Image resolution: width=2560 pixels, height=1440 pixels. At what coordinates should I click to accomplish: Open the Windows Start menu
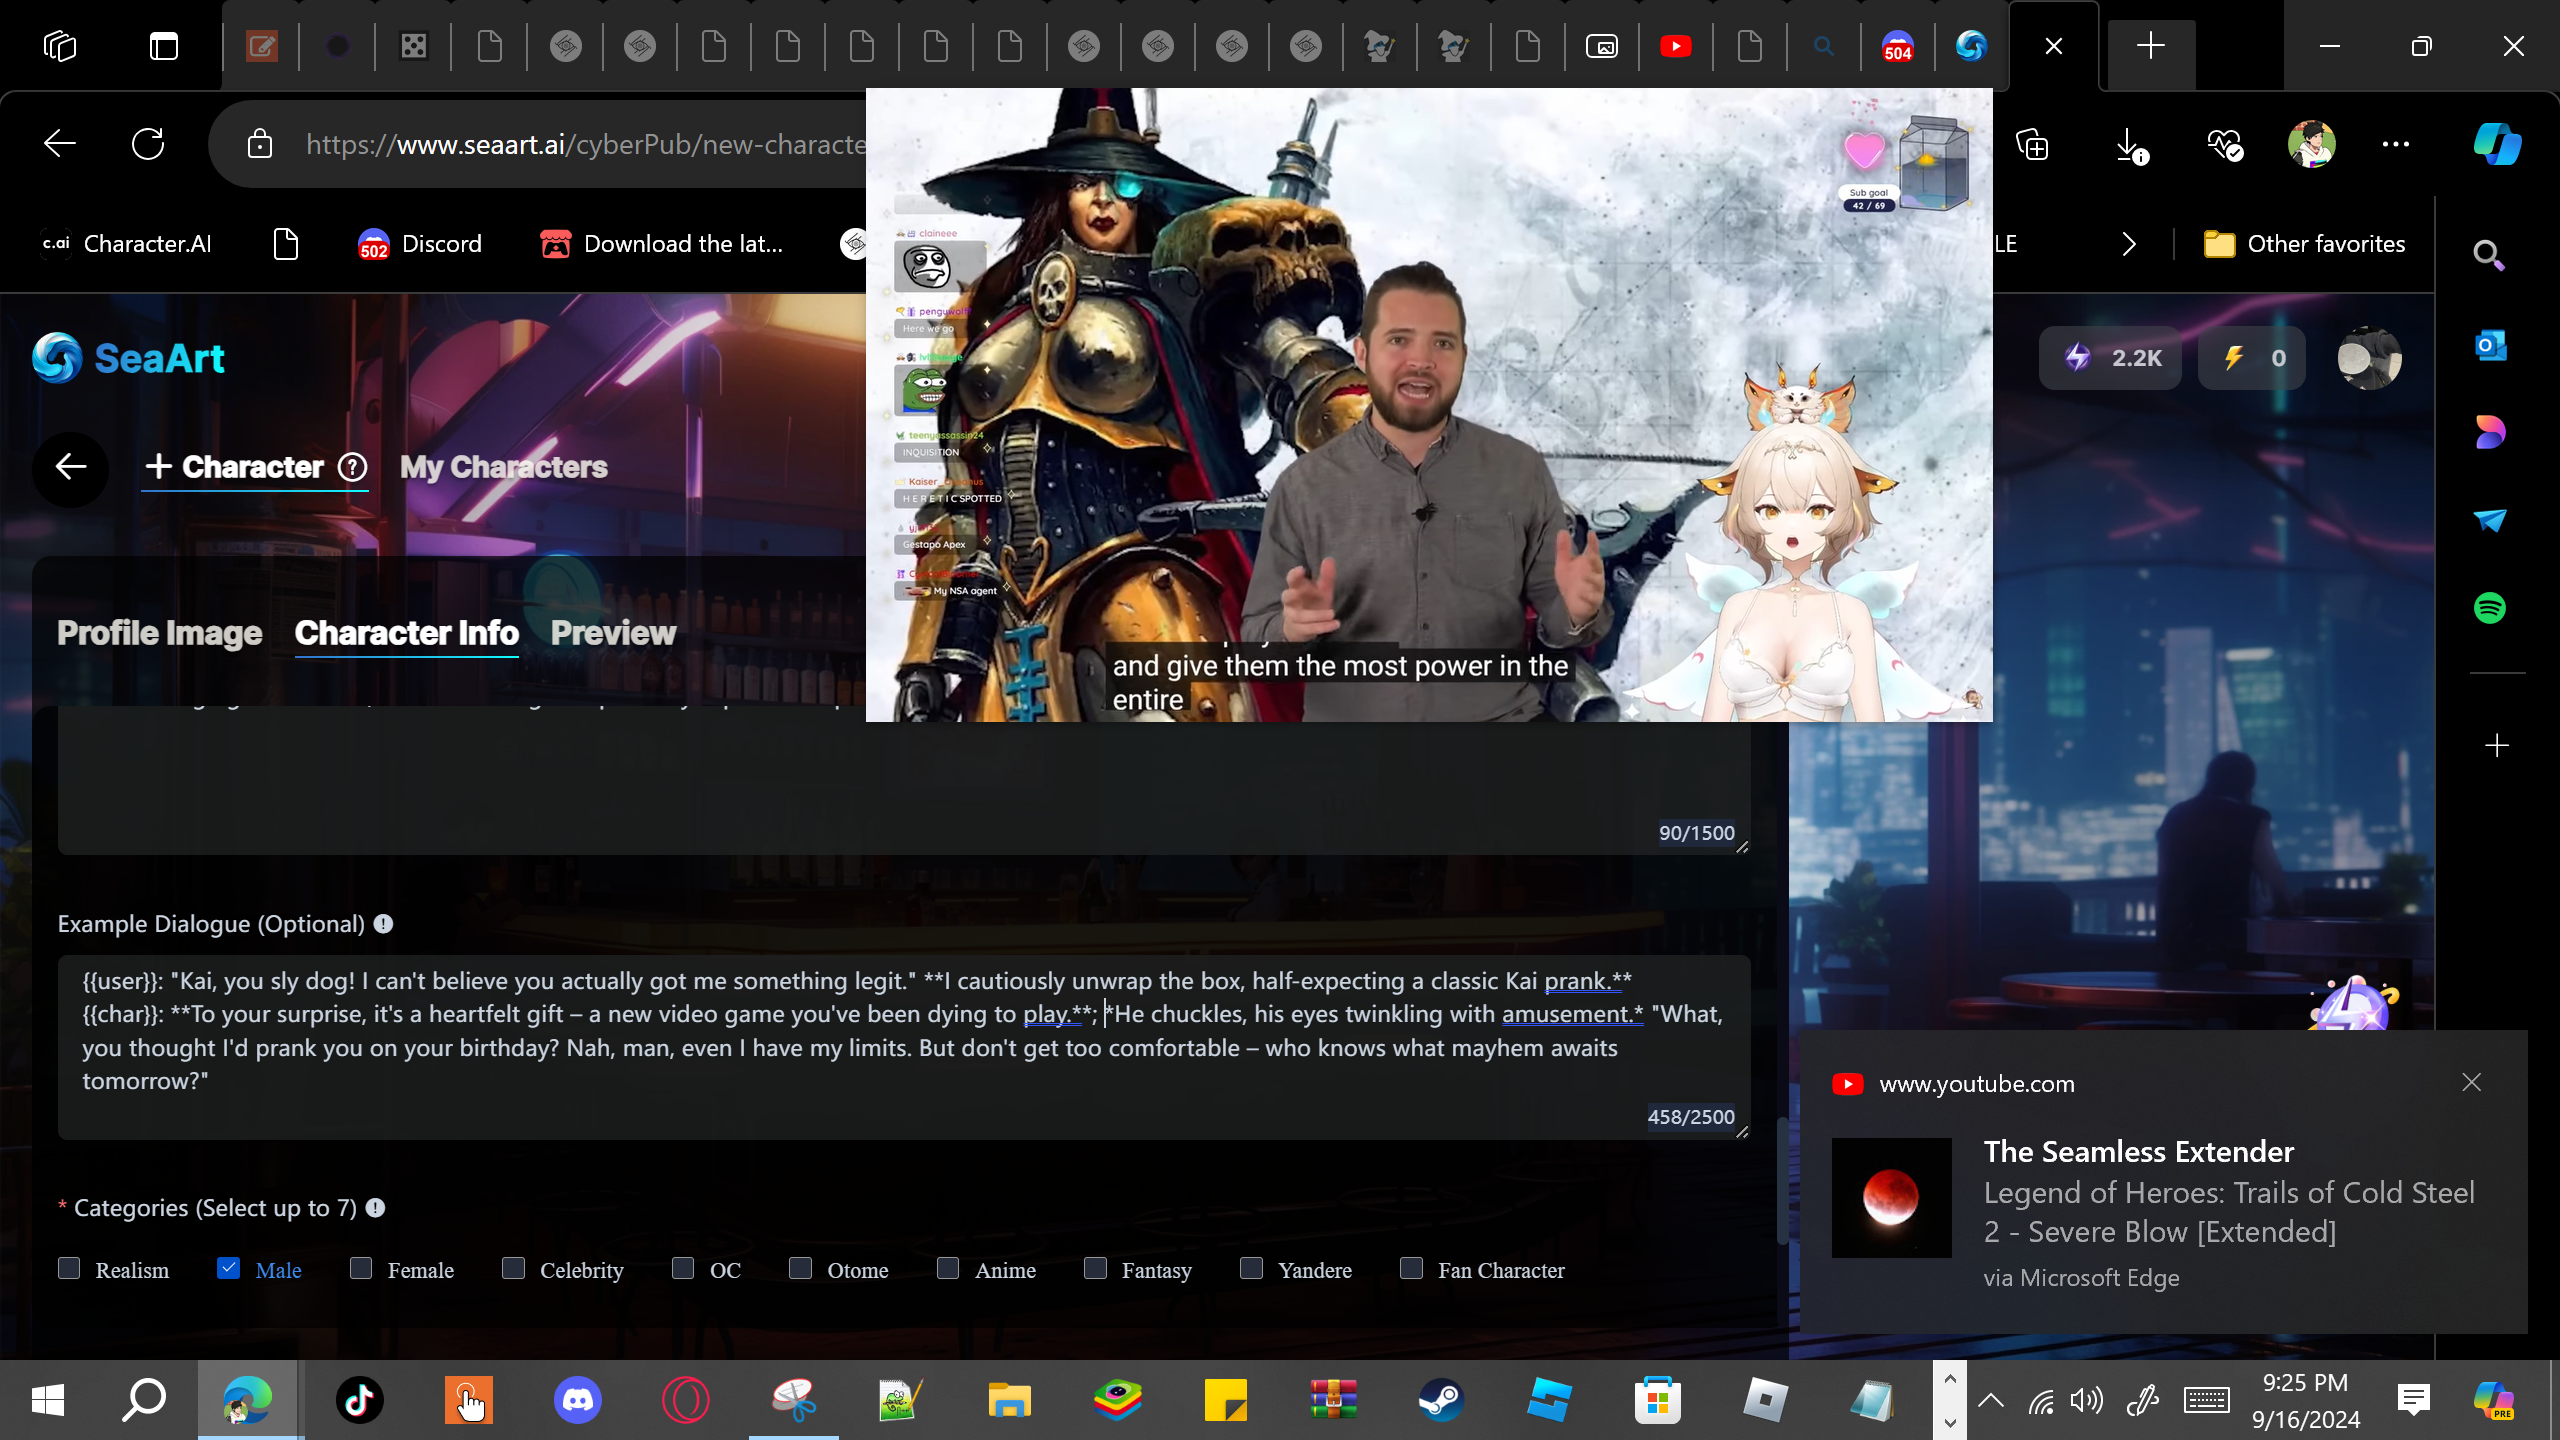coord(48,1400)
